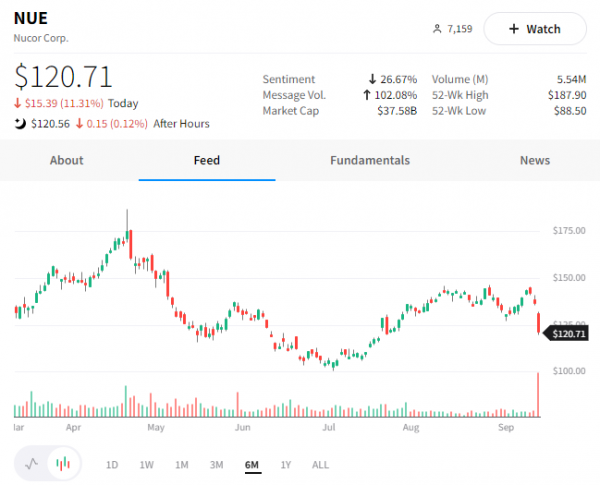Go to the News tab
This screenshot has height=485, width=600.
(535, 160)
